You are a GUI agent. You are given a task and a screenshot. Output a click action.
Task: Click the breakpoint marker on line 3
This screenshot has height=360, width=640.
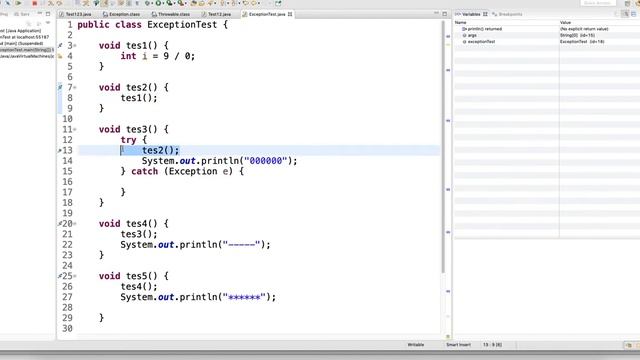[x=60, y=45]
